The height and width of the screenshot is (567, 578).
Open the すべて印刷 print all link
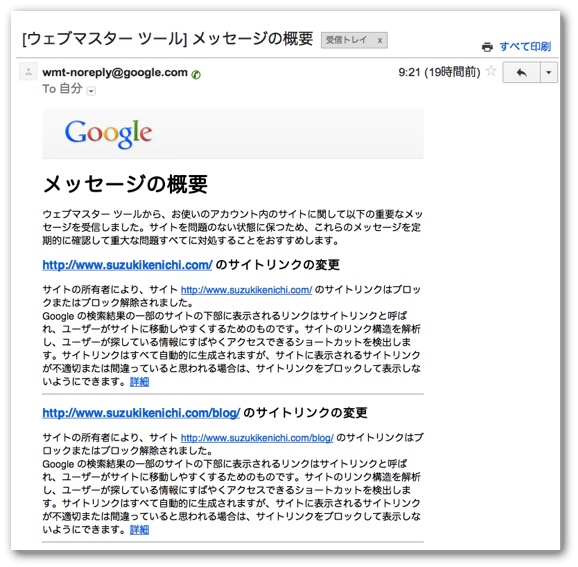pyautogui.click(x=525, y=46)
